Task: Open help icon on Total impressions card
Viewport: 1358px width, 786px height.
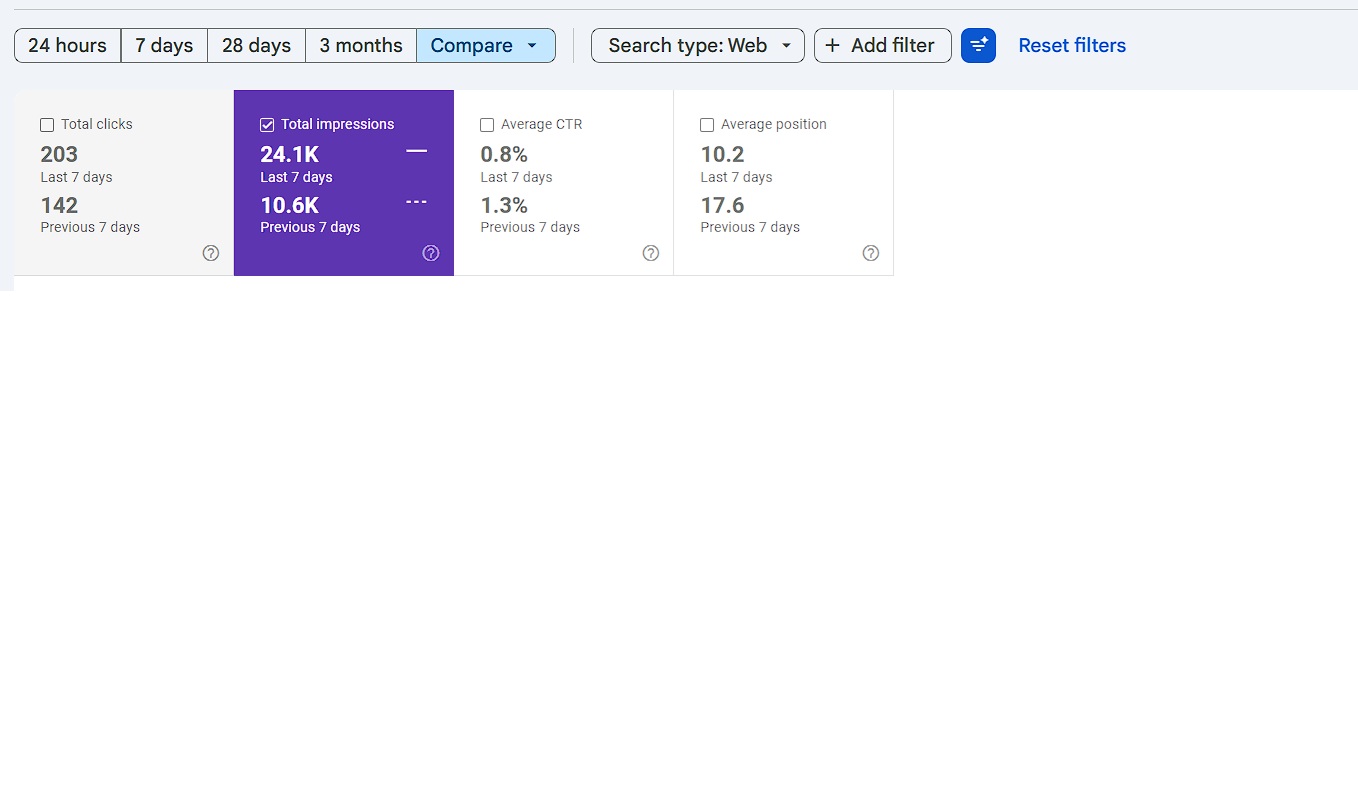Action: coord(431,253)
